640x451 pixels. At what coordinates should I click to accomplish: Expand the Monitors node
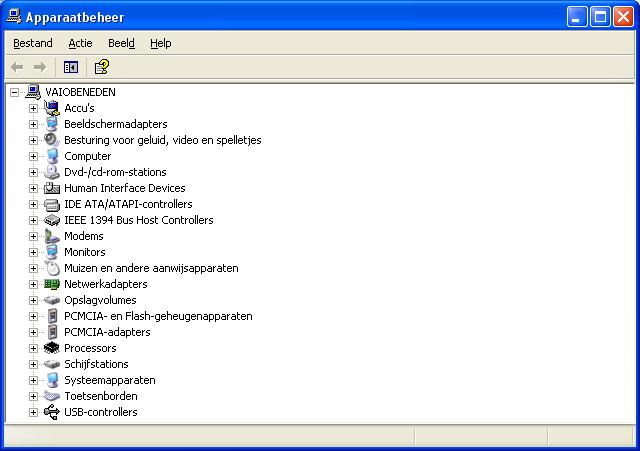(x=33, y=252)
